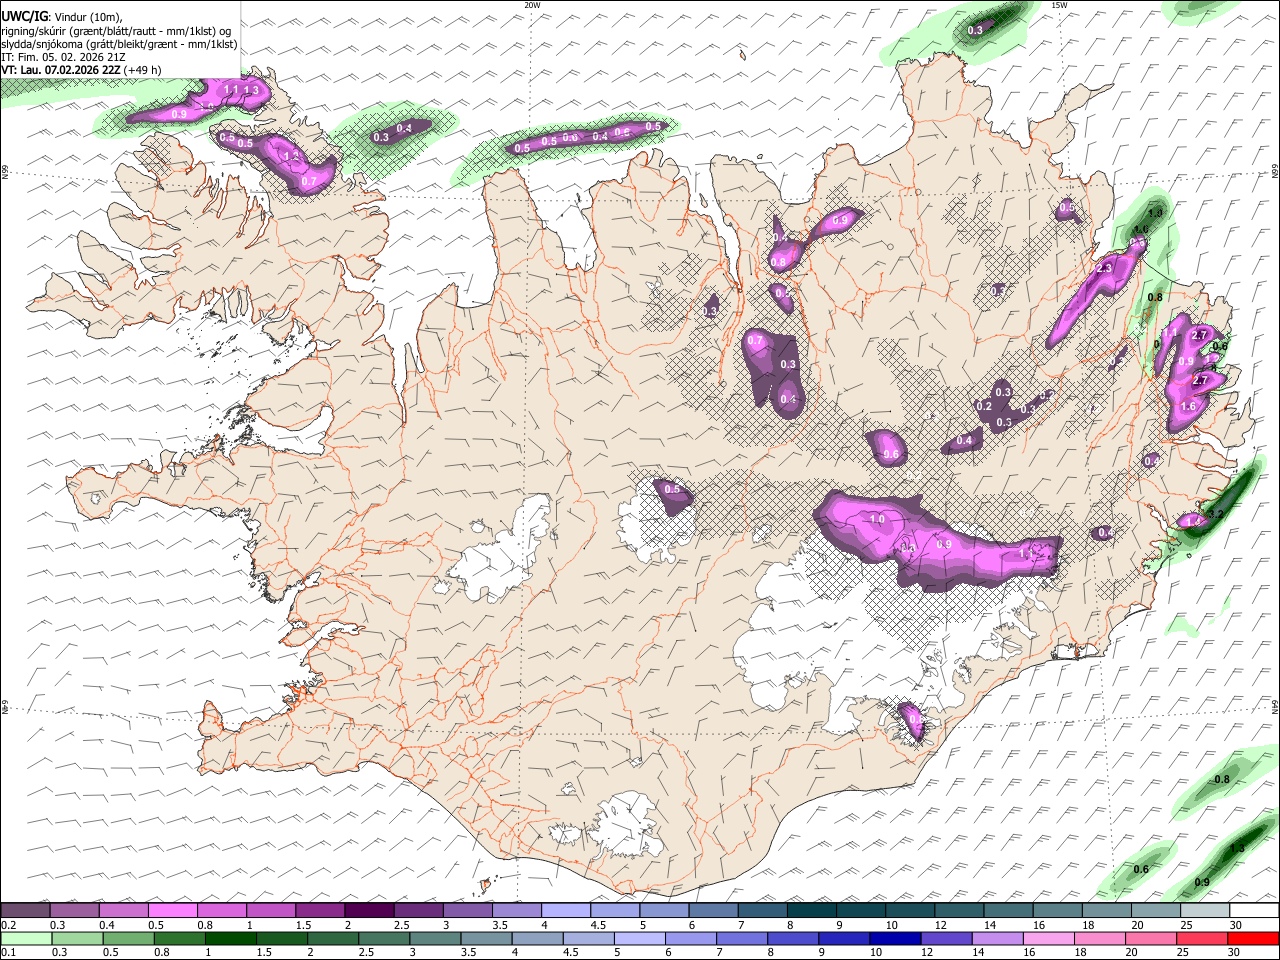
Task: Click the 2.3 precipitation value in northeast
Action: pos(1105,269)
